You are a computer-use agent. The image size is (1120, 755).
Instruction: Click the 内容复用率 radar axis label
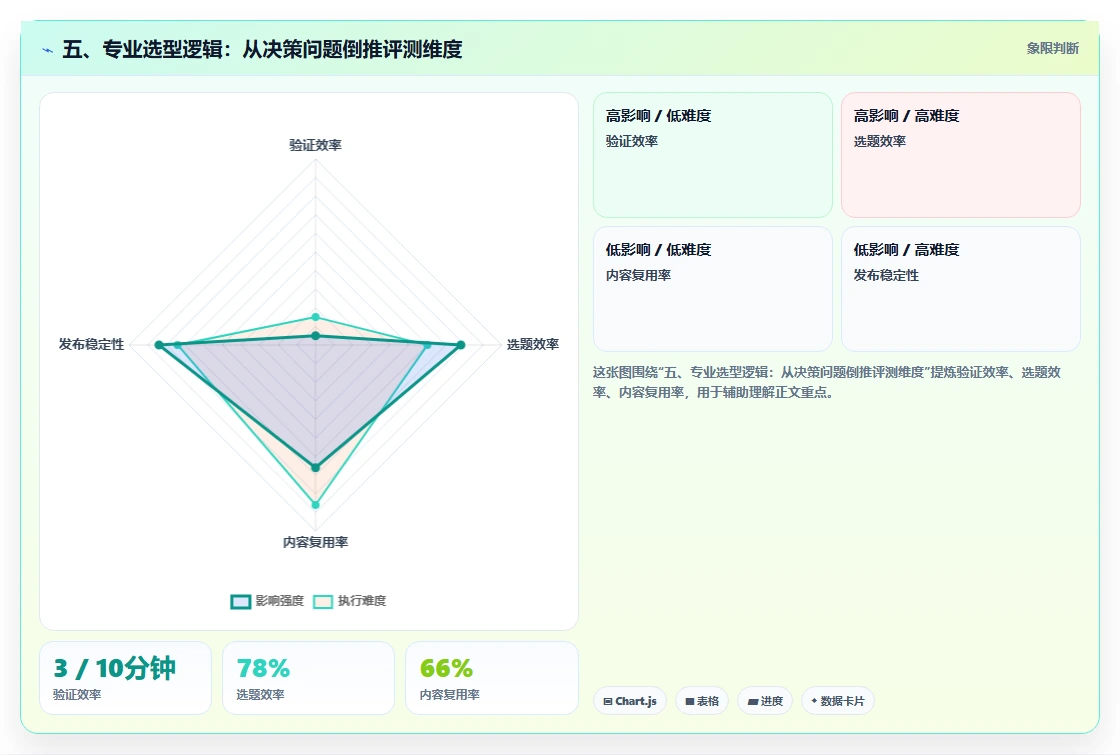(x=315, y=542)
